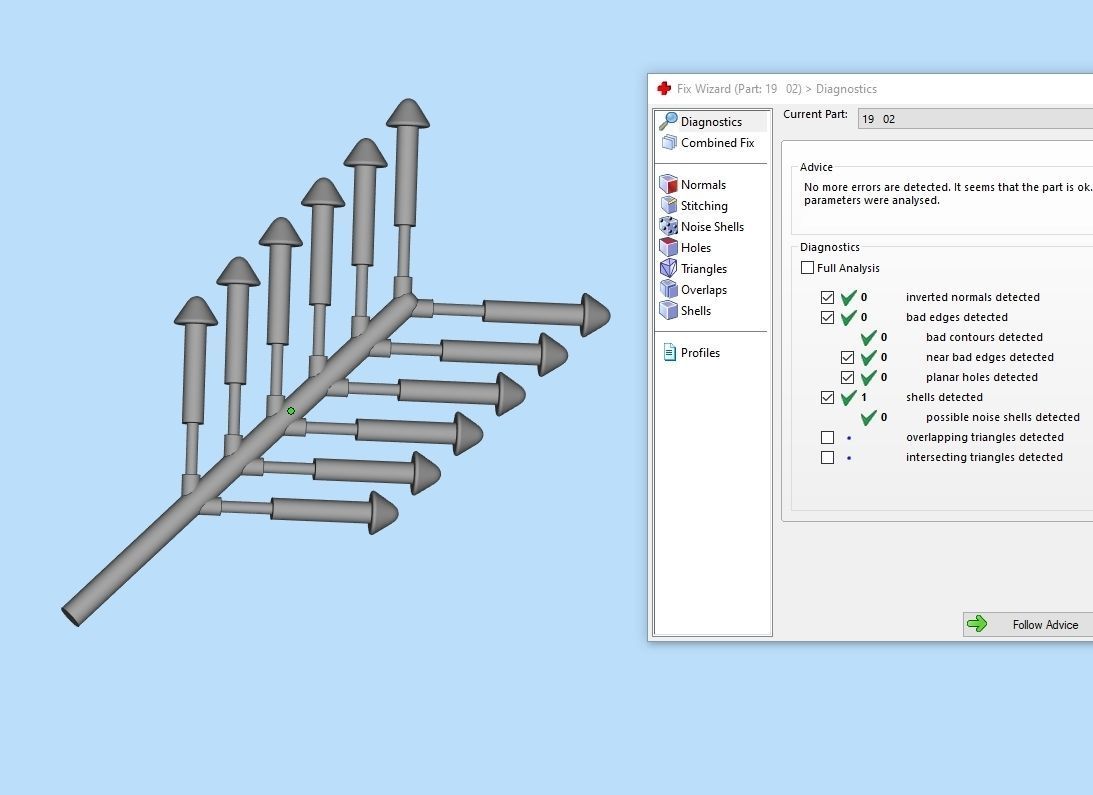Click the 'overlapping triangles detected' label
Screen dimensions: 1093x795
984,437
